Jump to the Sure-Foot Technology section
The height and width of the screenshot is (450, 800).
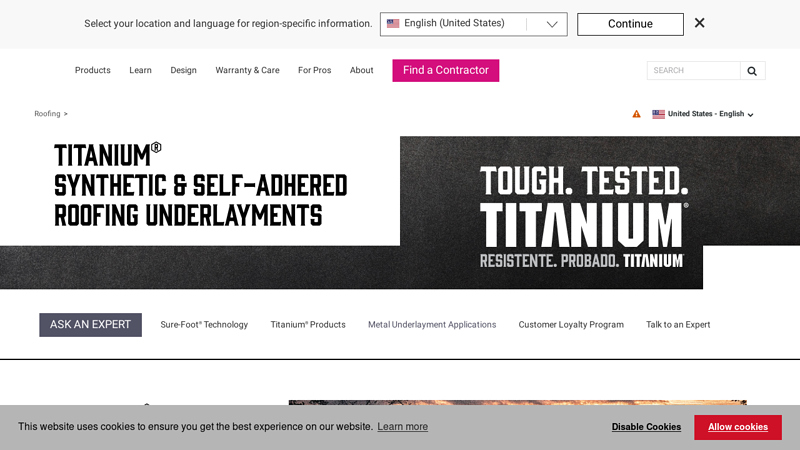point(204,324)
